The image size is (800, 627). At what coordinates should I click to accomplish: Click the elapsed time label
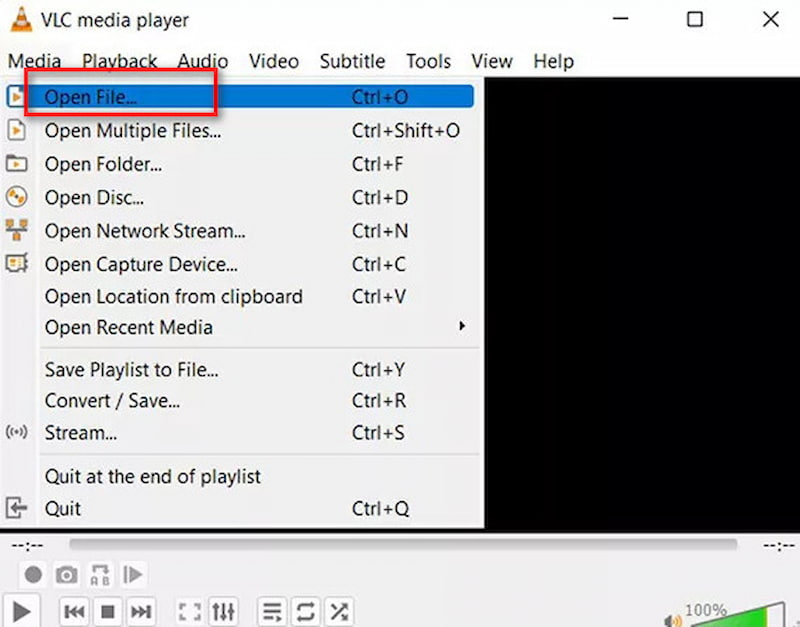click(x=27, y=546)
